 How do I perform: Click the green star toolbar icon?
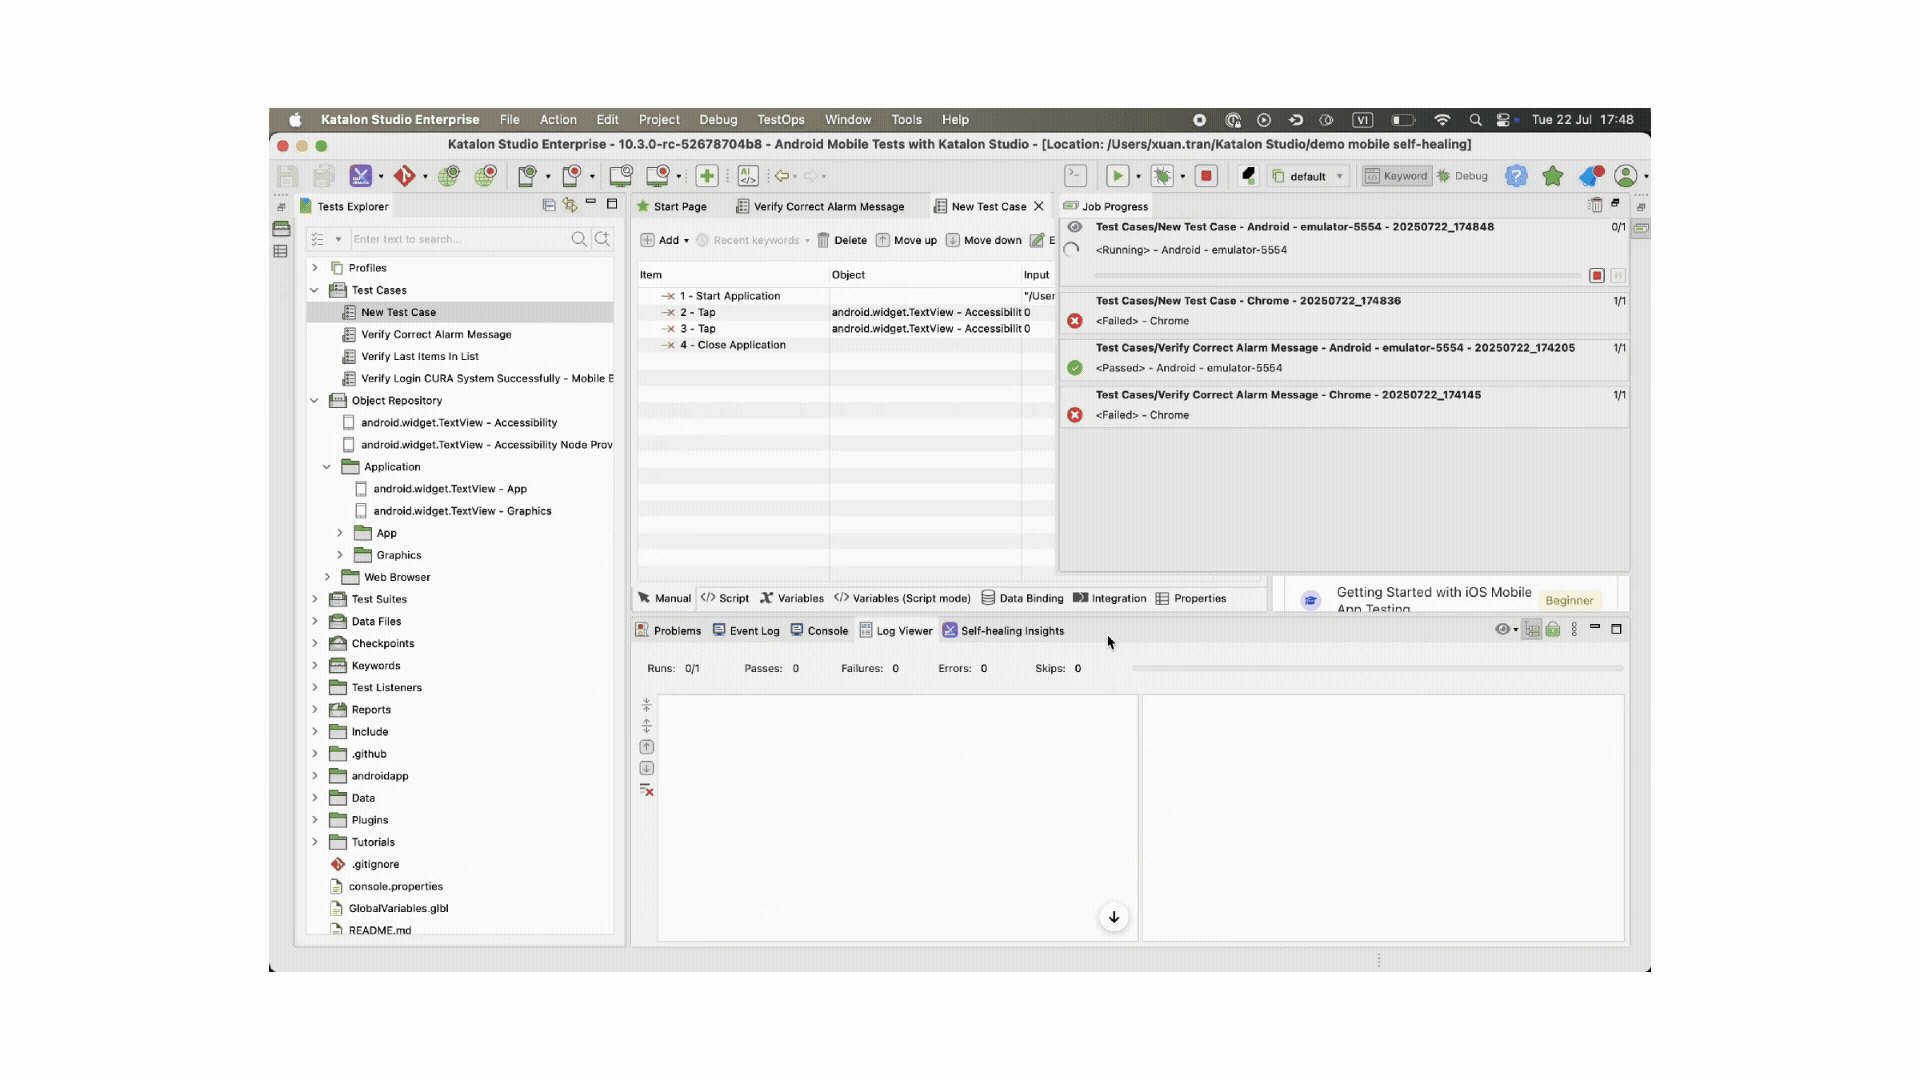coord(1553,176)
